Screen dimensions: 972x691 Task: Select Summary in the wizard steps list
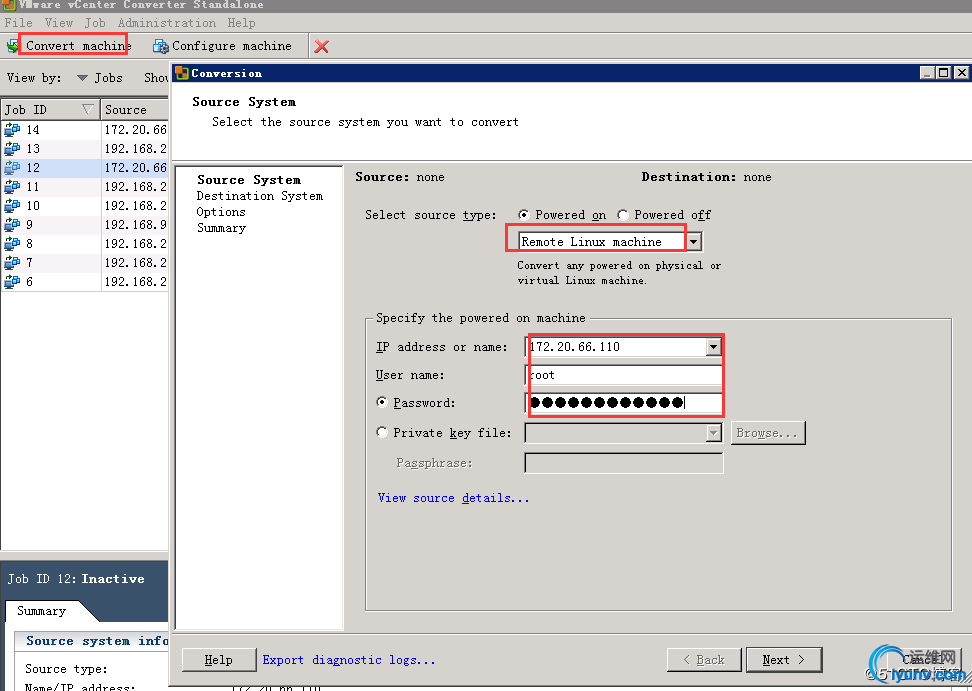point(221,228)
